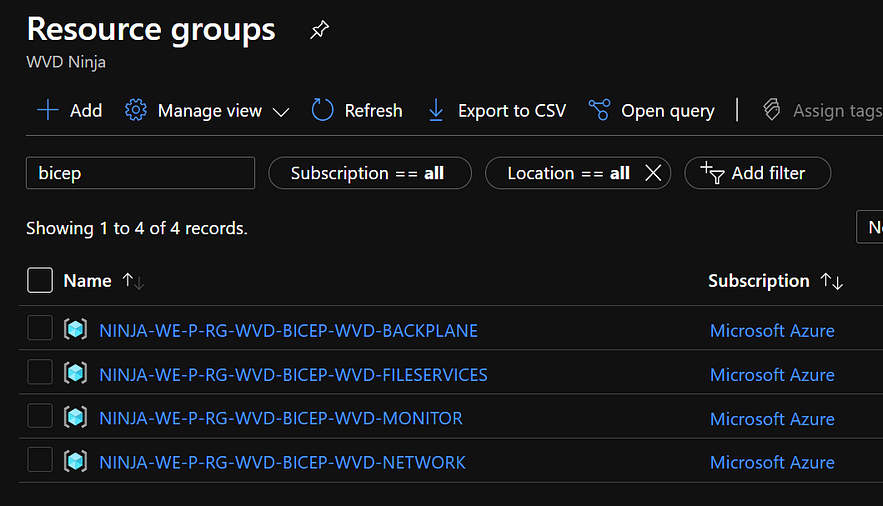The width and height of the screenshot is (883, 506).
Task: Click Manage view label
Action: 209,111
